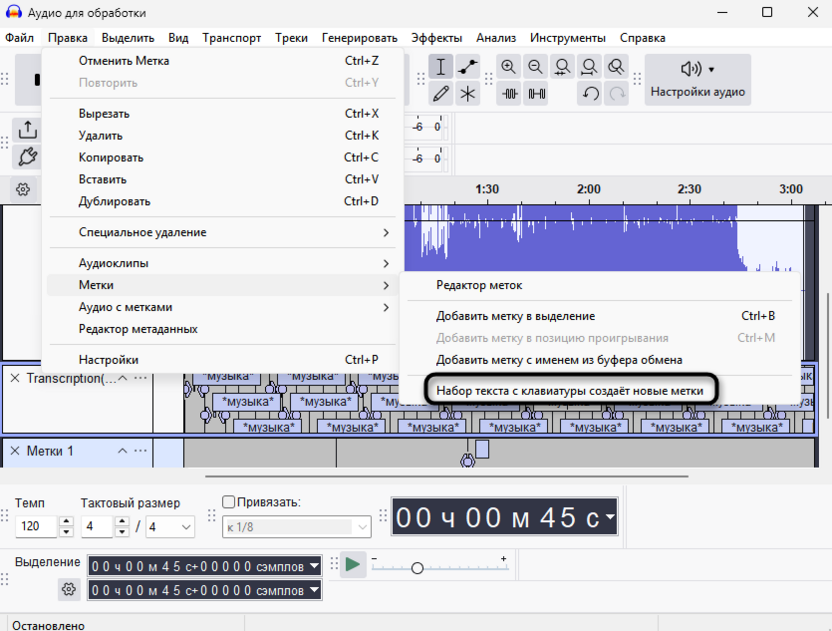
Task: Open selection end format dropdown
Action: pyautogui.click(x=315, y=590)
